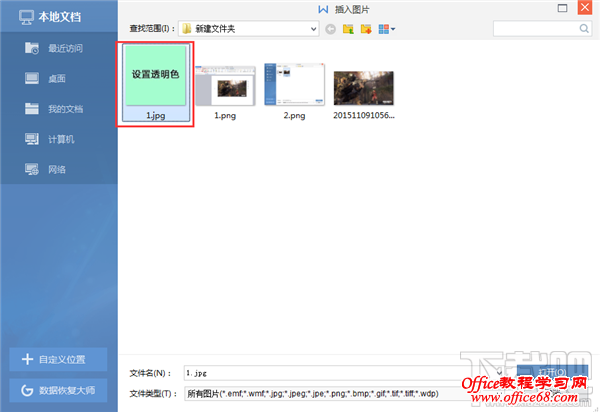This screenshot has width=600, height=412.
Task: Create a new folder icon
Action: click(x=366, y=29)
